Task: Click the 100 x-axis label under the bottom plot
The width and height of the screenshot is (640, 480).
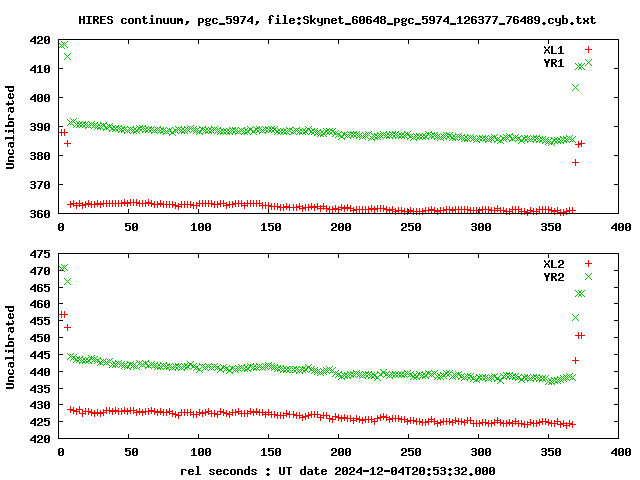Action: pyautogui.click(x=200, y=452)
